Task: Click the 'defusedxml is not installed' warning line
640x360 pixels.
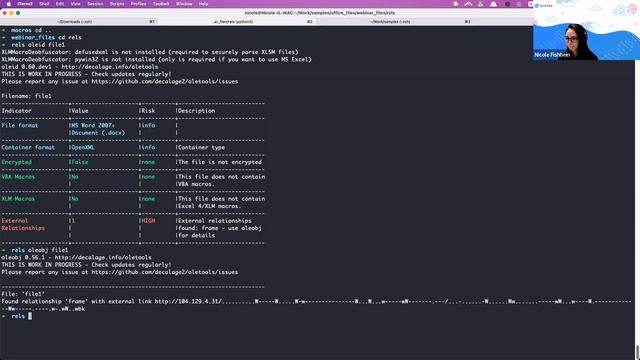Action: [x=150, y=52]
